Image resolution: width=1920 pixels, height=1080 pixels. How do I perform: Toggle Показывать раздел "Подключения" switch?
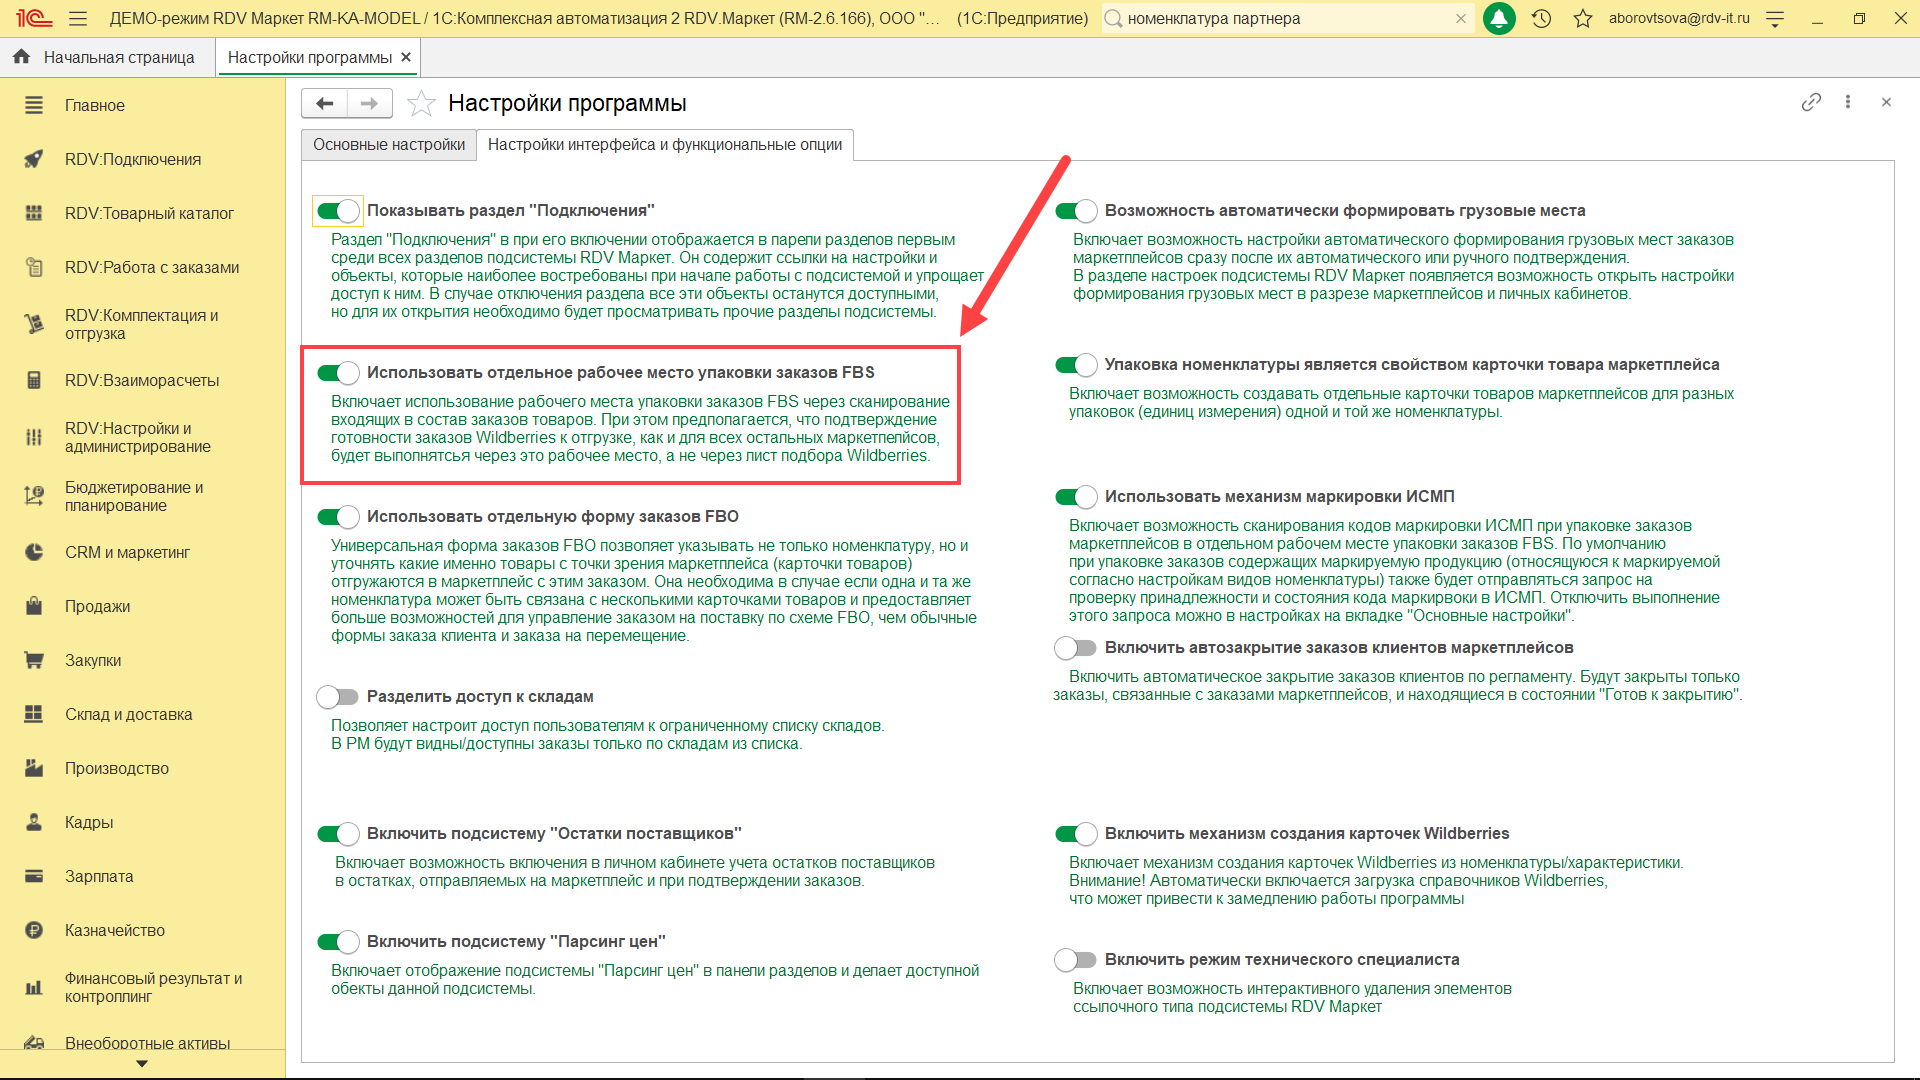pos(338,210)
